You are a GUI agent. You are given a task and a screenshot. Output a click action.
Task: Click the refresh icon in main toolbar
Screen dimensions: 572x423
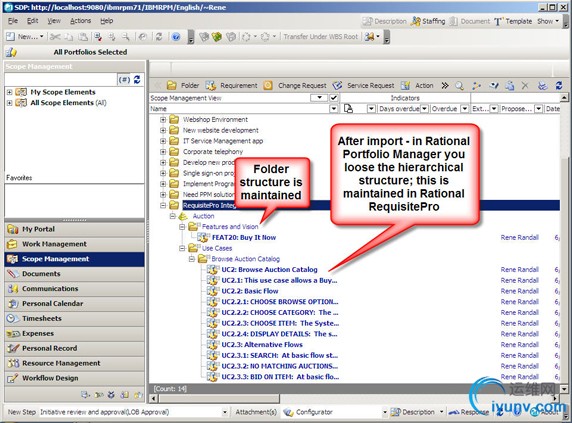click(x=159, y=36)
